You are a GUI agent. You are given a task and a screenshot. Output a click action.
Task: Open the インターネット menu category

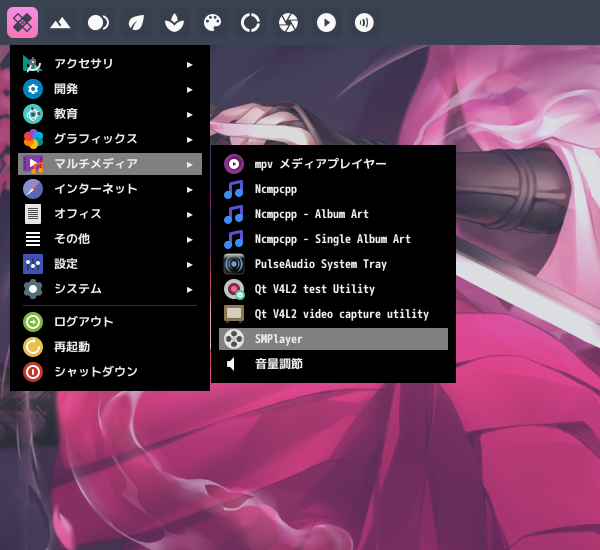tap(110, 189)
